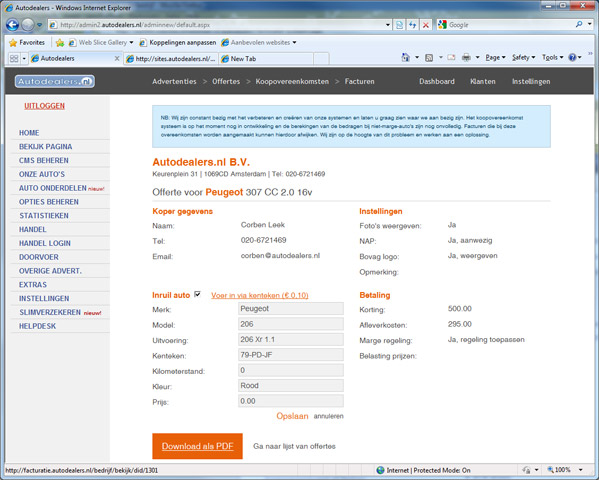The height and width of the screenshot is (480, 599).
Task: Open Instellingen in top navigation bar
Action: point(531,81)
